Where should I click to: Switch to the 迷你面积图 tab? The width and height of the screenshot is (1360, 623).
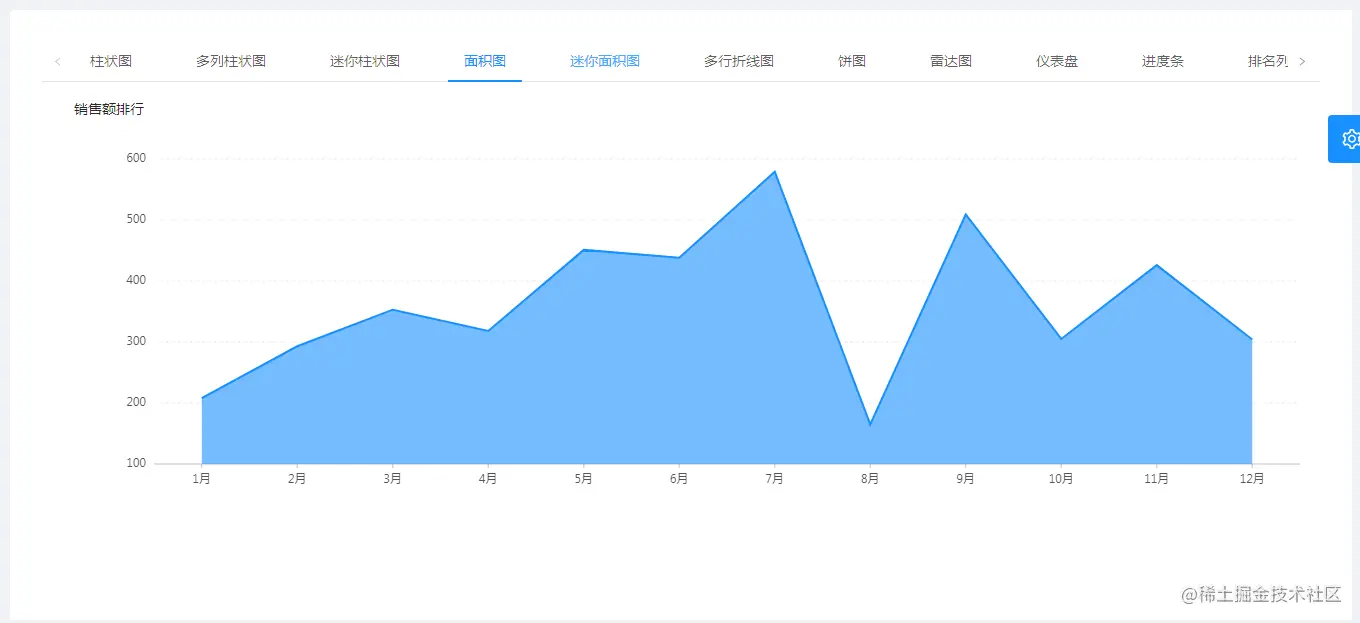click(604, 61)
